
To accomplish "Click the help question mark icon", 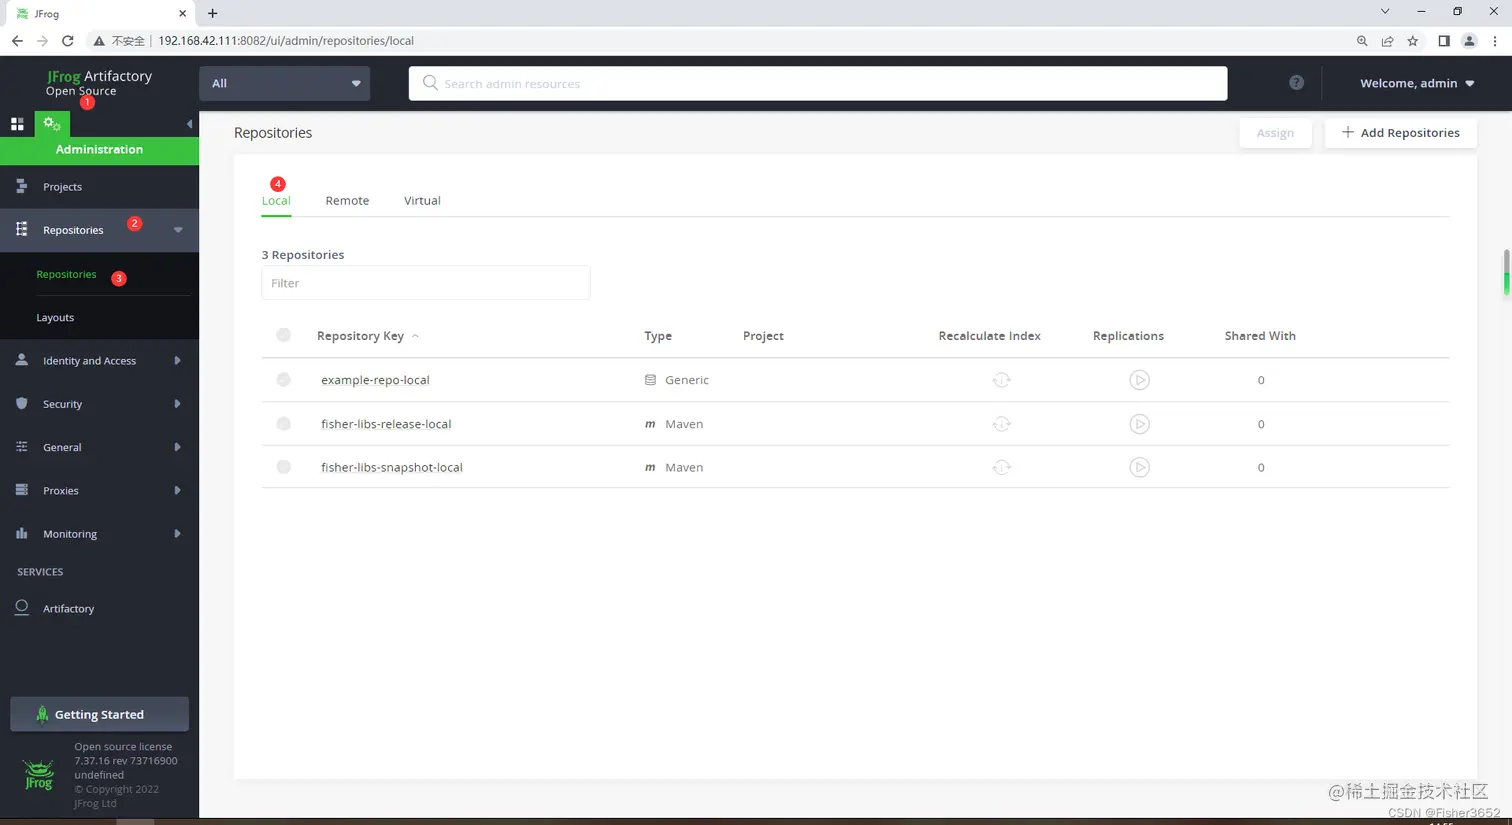I will click(x=1296, y=83).
